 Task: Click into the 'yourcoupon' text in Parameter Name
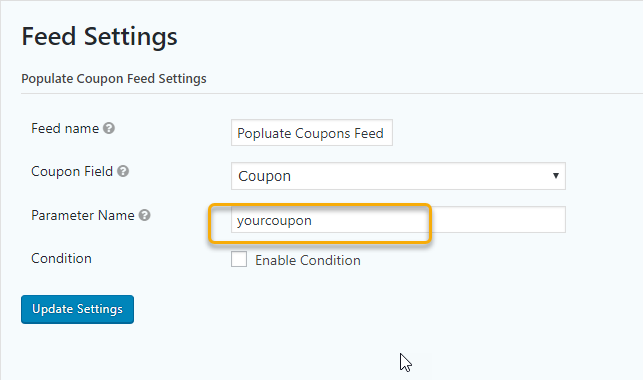[274, 221]
